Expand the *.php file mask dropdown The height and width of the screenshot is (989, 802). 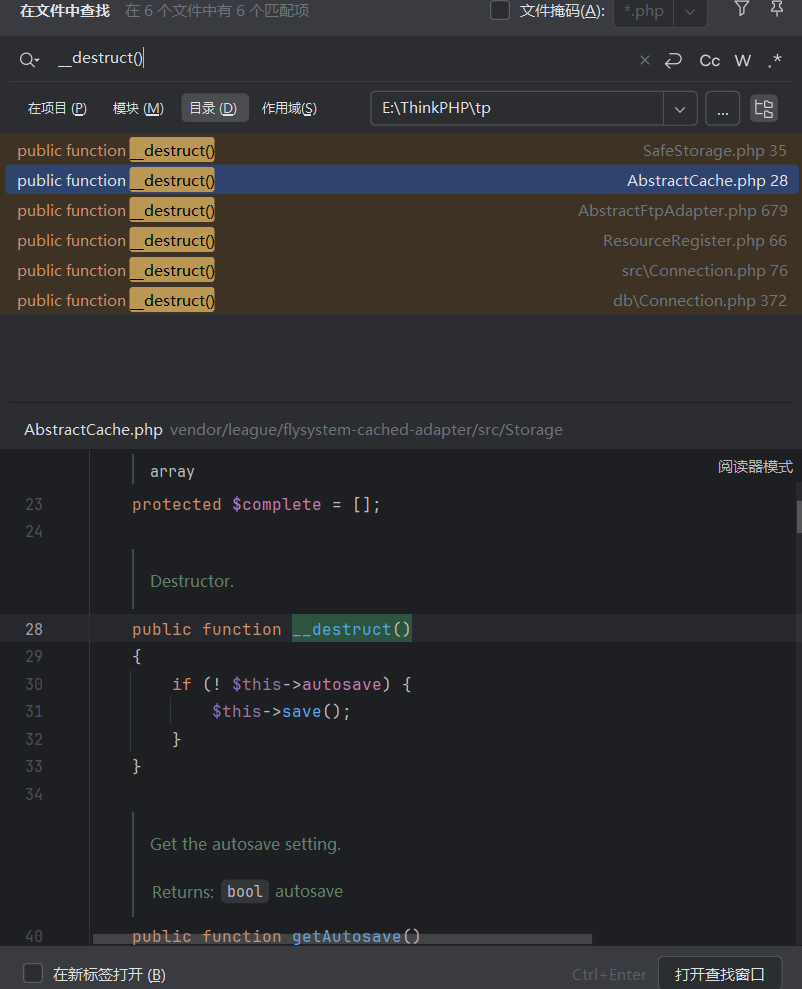689,12
